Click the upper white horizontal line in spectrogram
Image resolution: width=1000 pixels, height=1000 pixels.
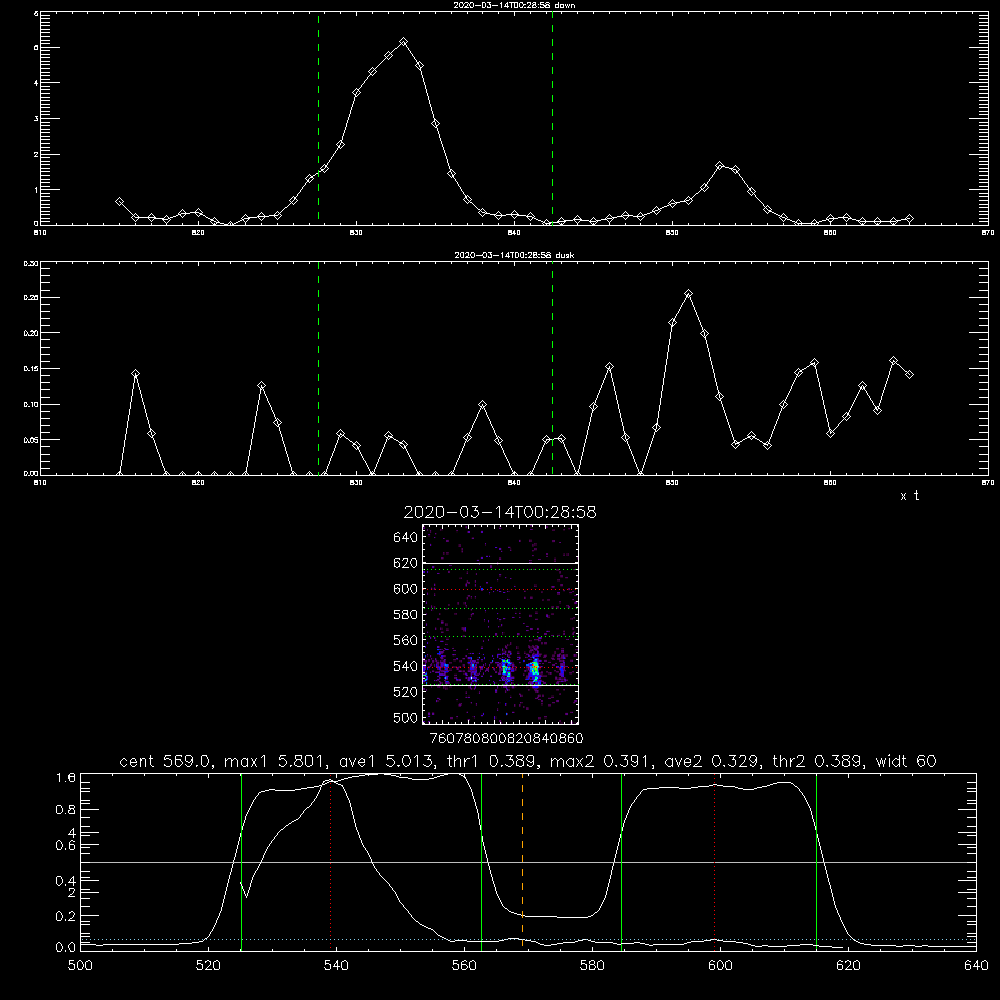coord(500,563)
